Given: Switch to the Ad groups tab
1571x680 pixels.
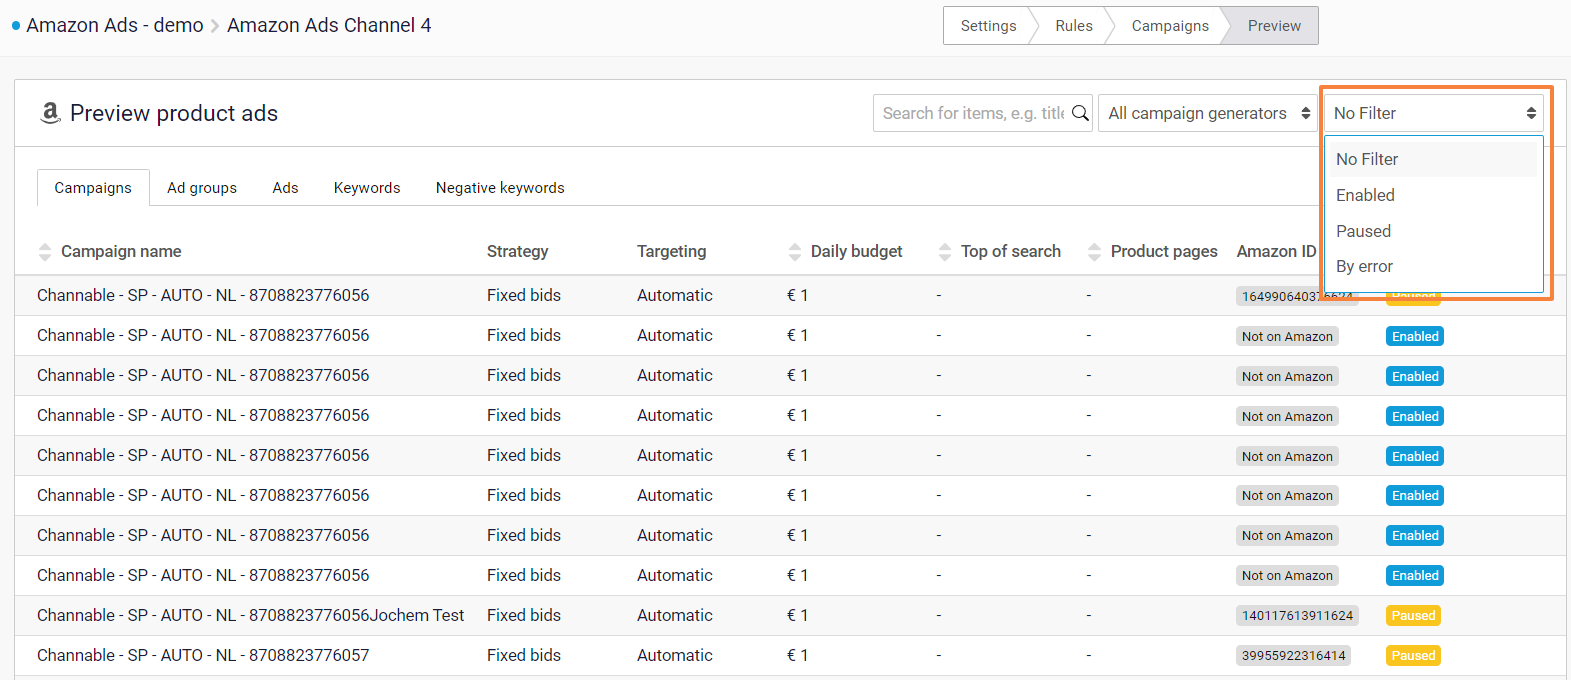Looking at the screenshot, I should tap(202, 188).
